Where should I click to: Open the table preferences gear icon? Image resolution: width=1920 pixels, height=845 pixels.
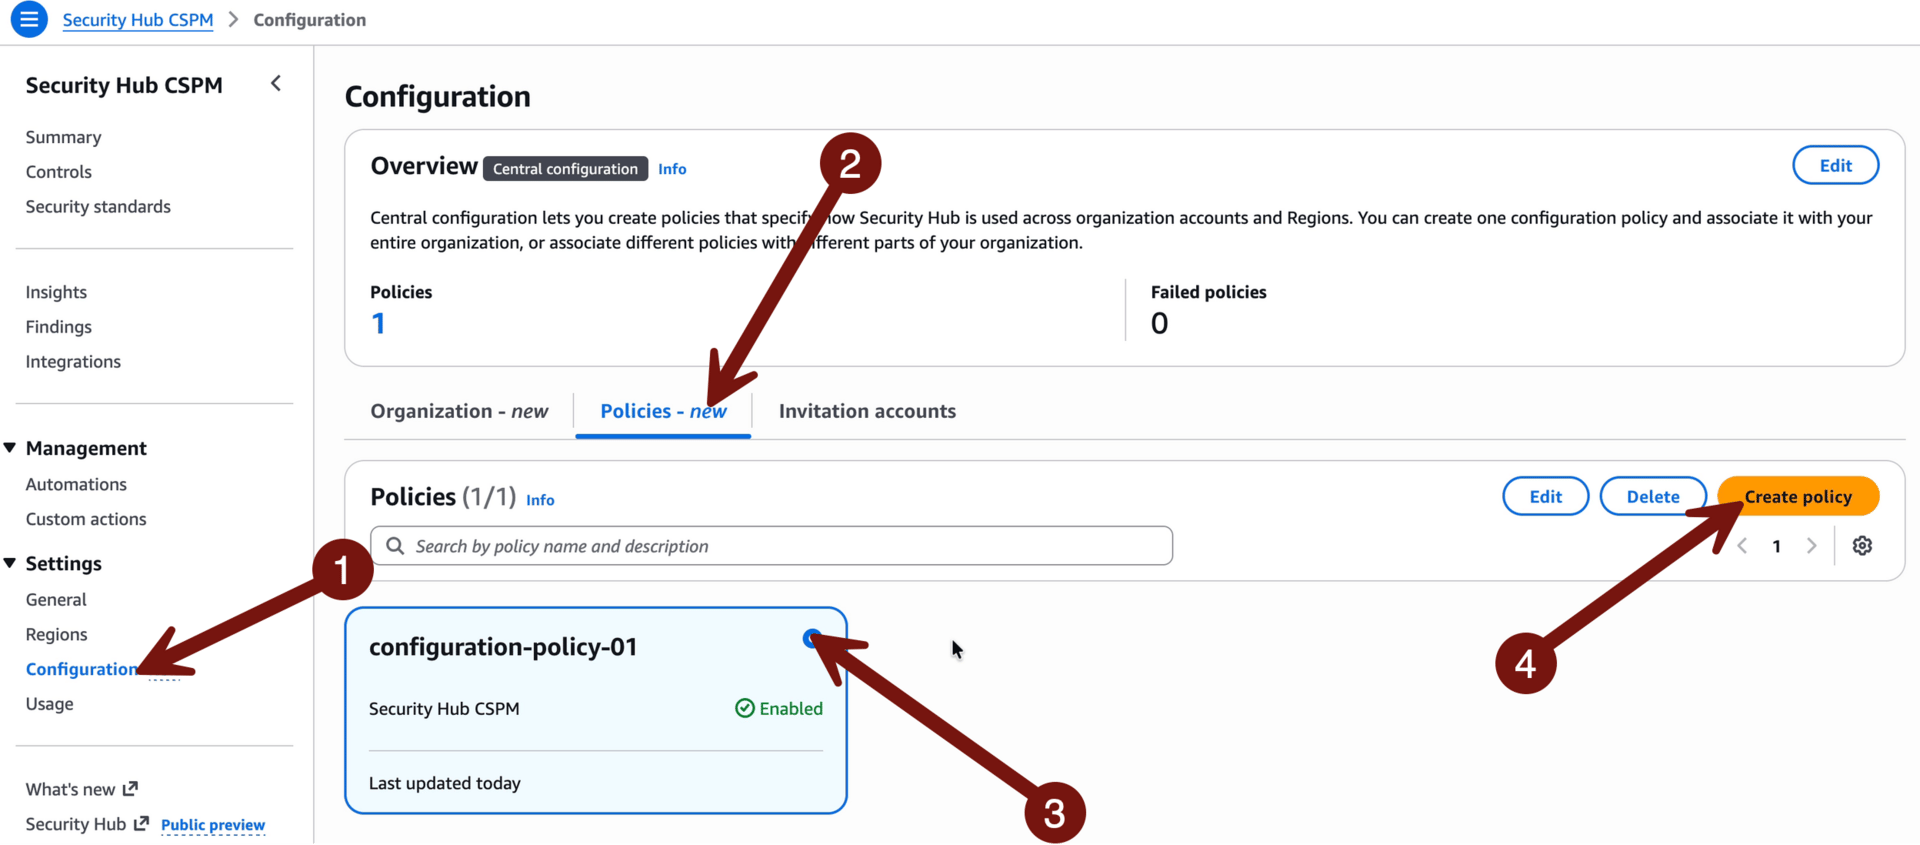coord(1861,546)
